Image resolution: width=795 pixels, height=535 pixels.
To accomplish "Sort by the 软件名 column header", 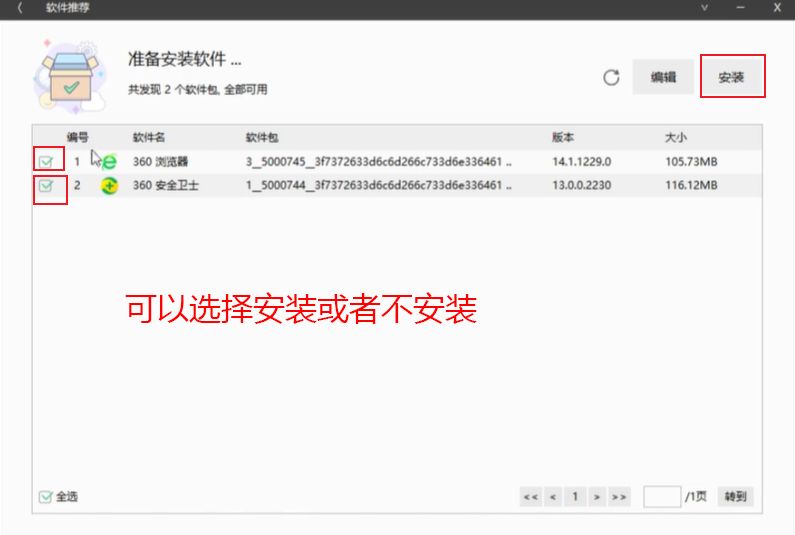I will click(148, 137).
